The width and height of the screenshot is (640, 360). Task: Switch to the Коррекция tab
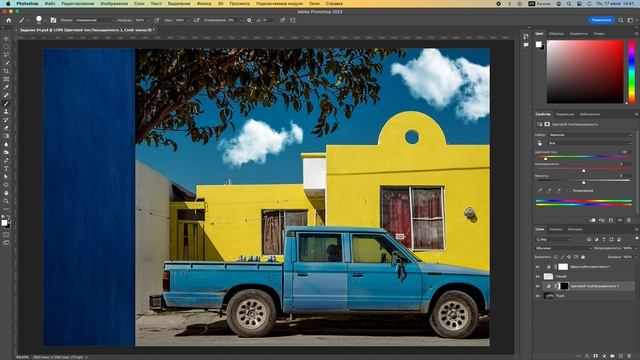click(565, 114)
